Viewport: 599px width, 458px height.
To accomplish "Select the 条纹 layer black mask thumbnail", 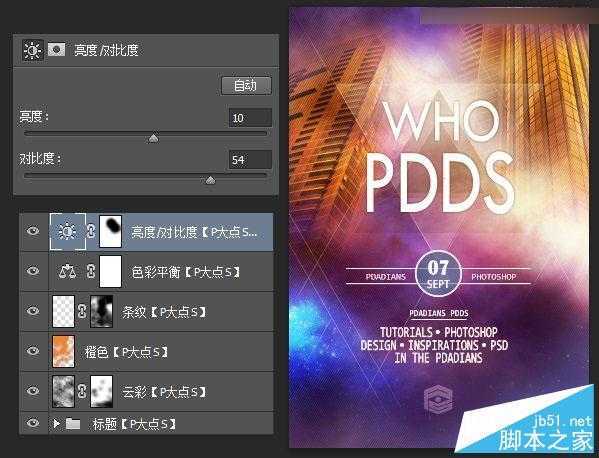I will [102, 311].
